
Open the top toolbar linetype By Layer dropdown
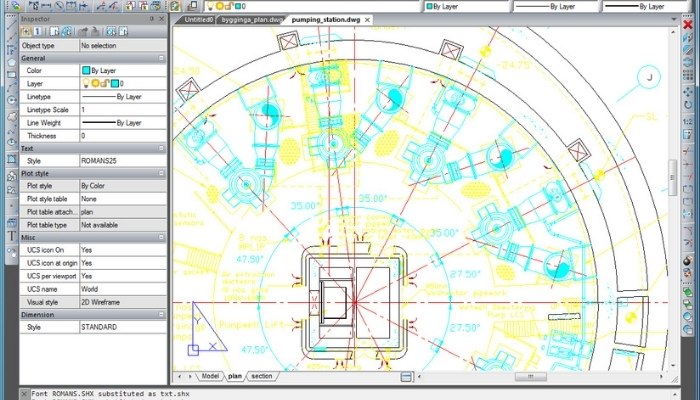tap(555, 6)
